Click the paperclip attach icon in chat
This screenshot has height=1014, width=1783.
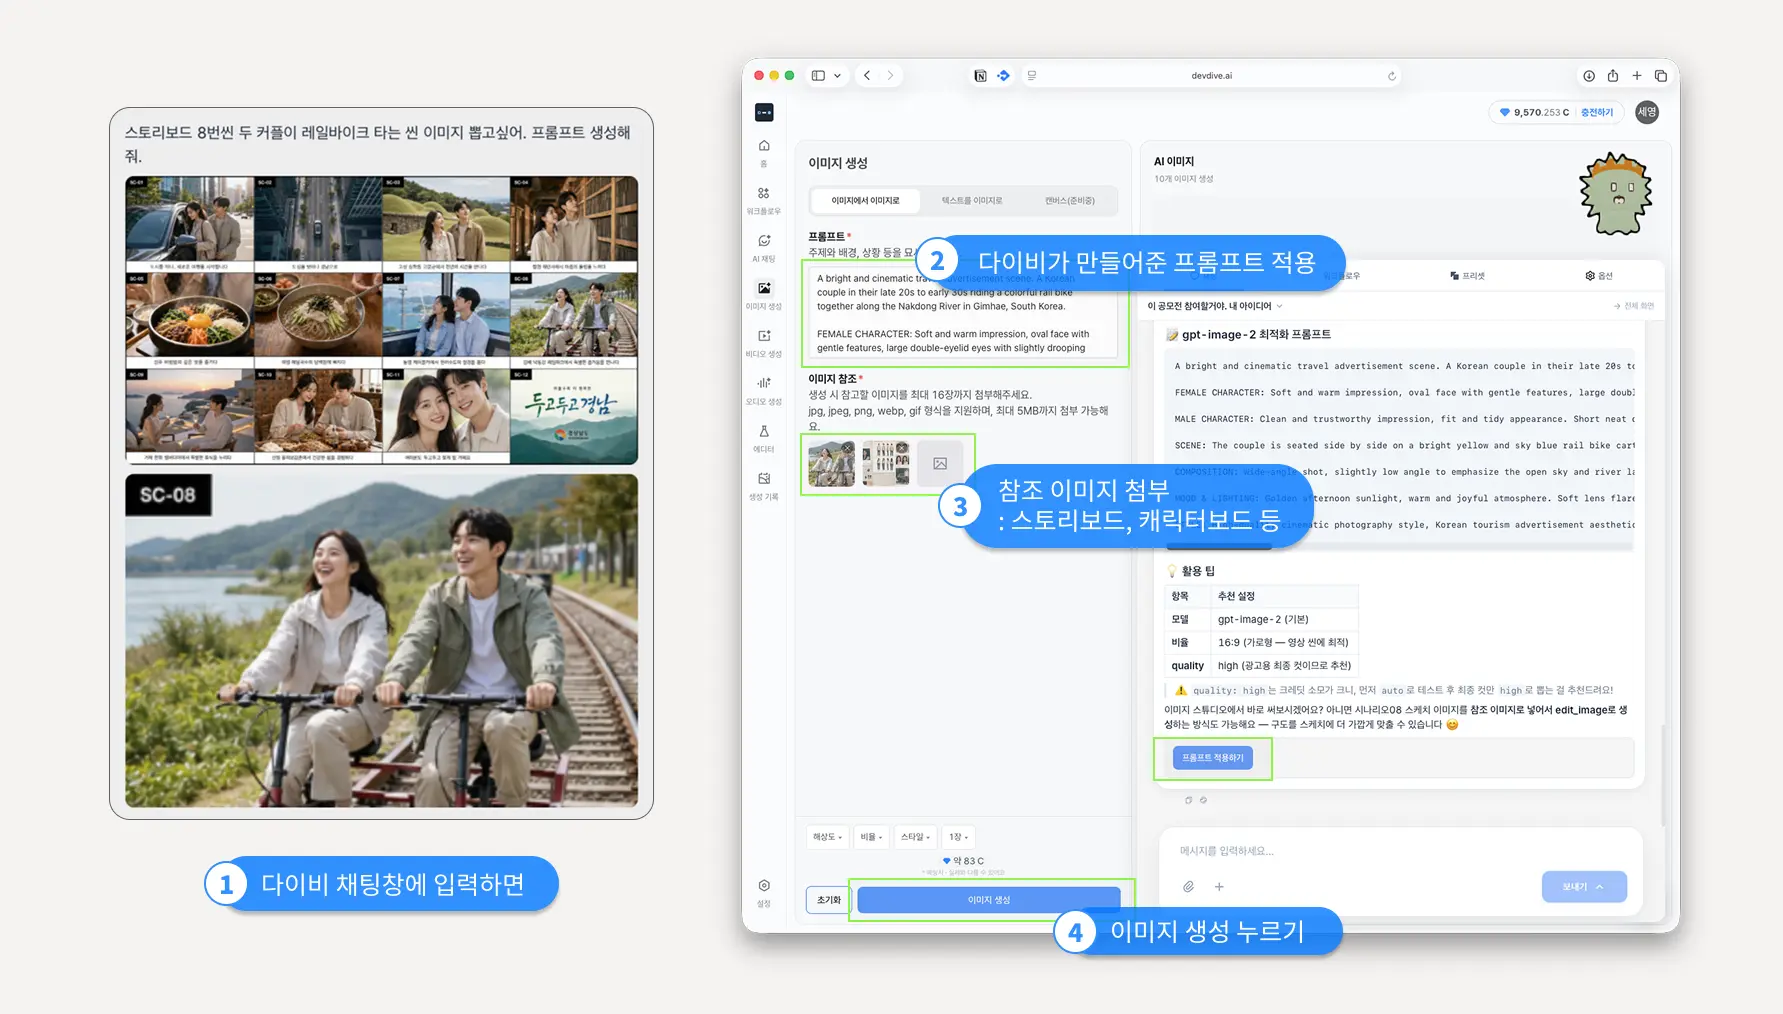(x=1188, y=887)
